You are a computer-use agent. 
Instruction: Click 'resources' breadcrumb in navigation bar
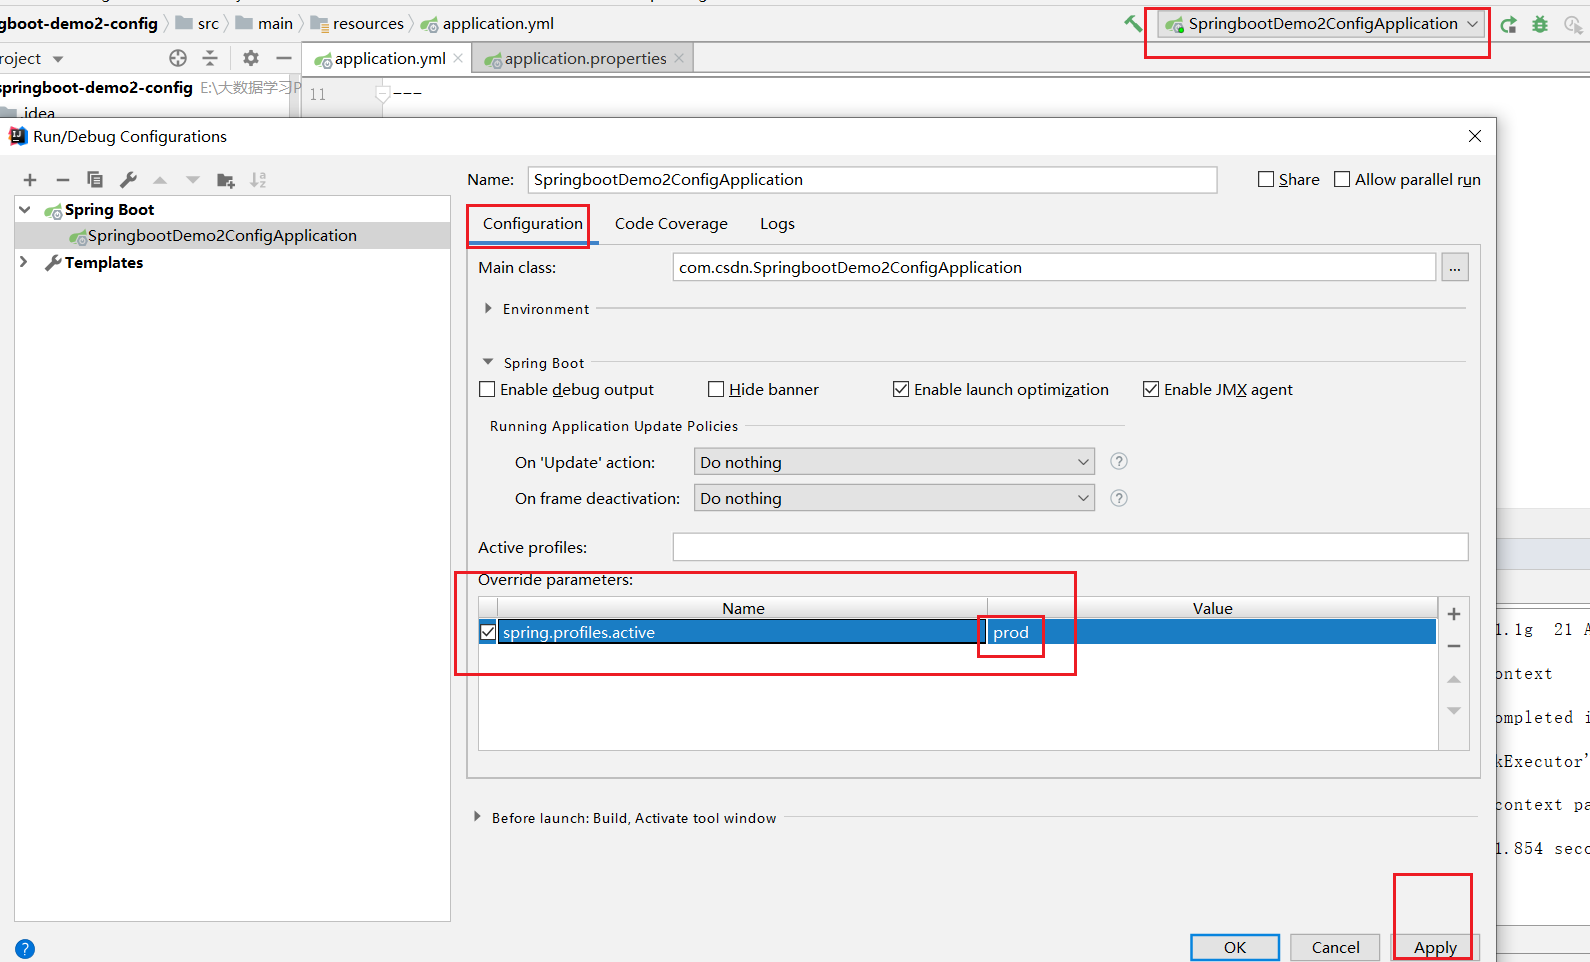tap(357, 23)
